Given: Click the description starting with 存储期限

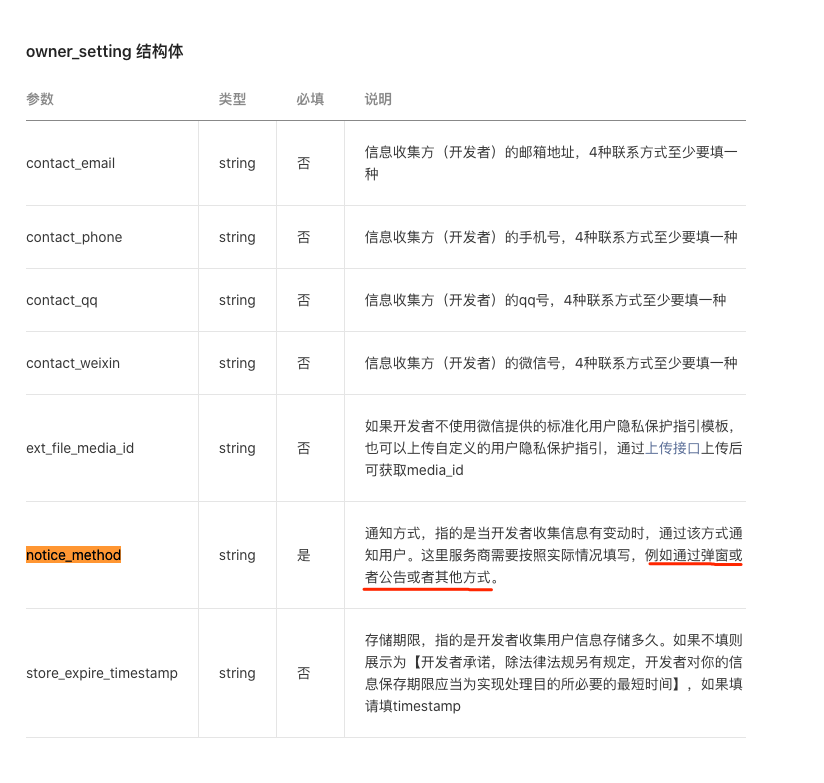Looking at the screenshot, I should click(x=553, y=673).
